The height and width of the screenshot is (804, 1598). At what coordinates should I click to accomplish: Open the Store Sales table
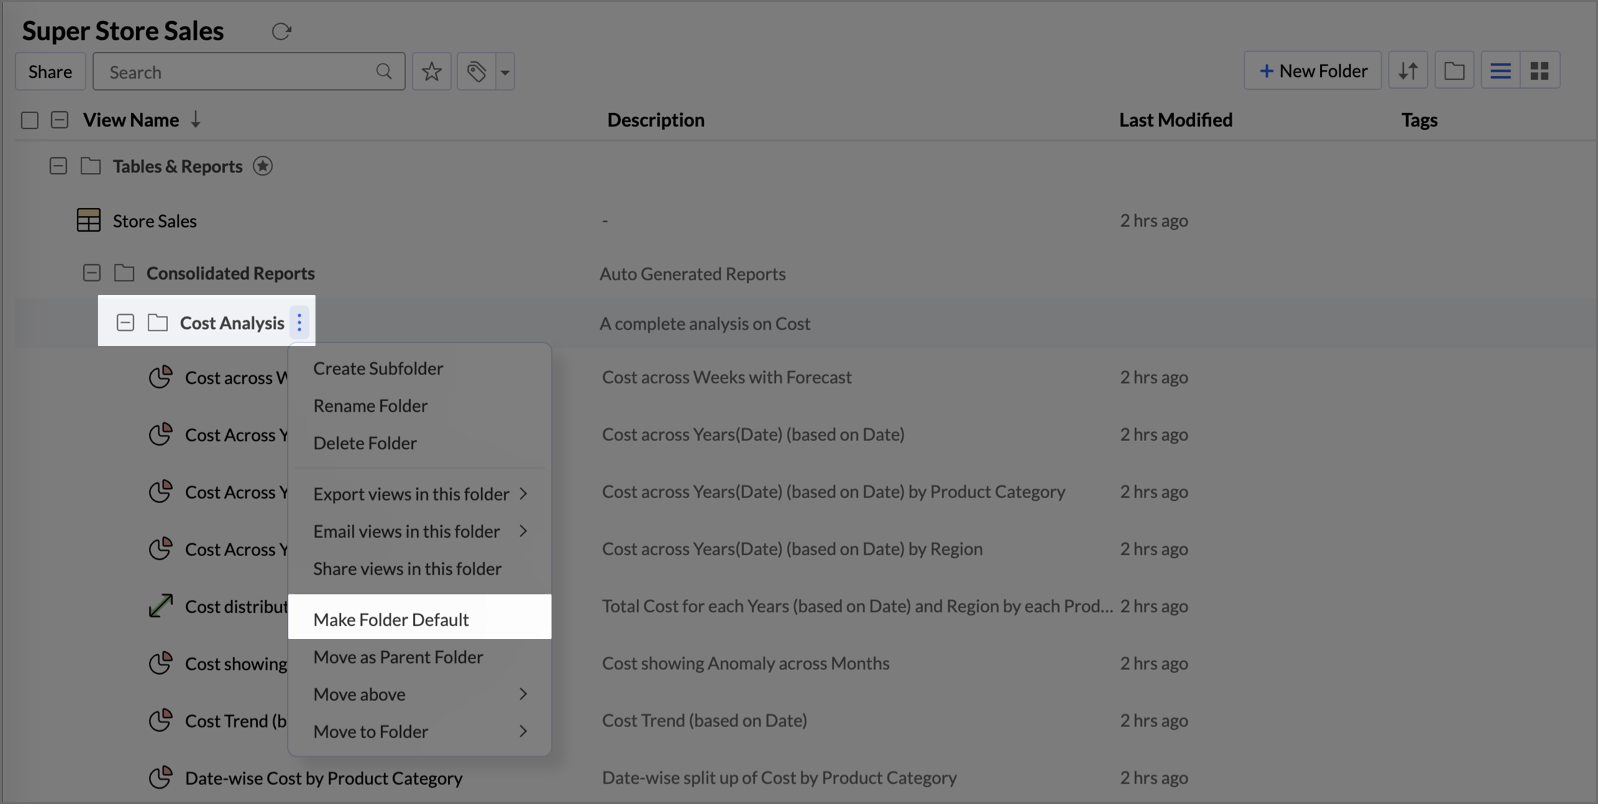[154, 221]
